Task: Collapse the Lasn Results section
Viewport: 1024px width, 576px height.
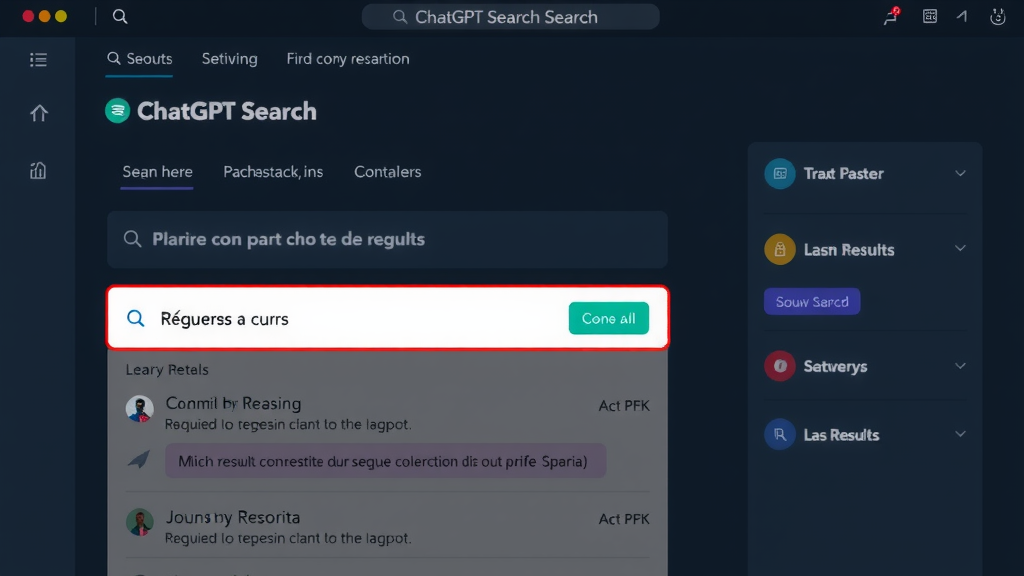Action: pyautogui.click(x=960, y=248)
